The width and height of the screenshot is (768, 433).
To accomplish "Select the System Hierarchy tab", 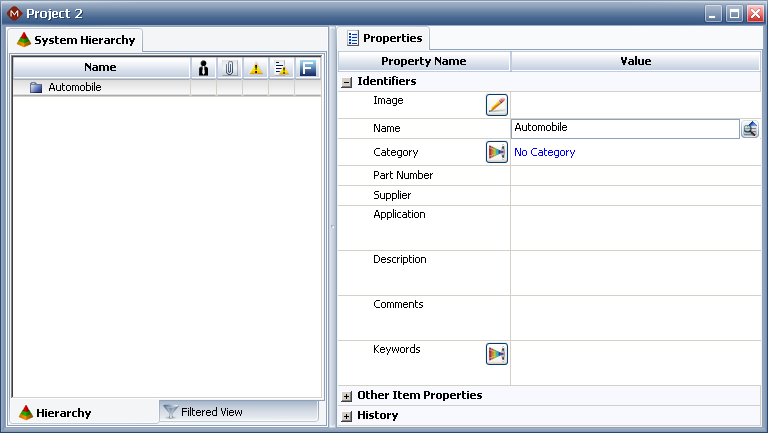I will coord(76,40).
